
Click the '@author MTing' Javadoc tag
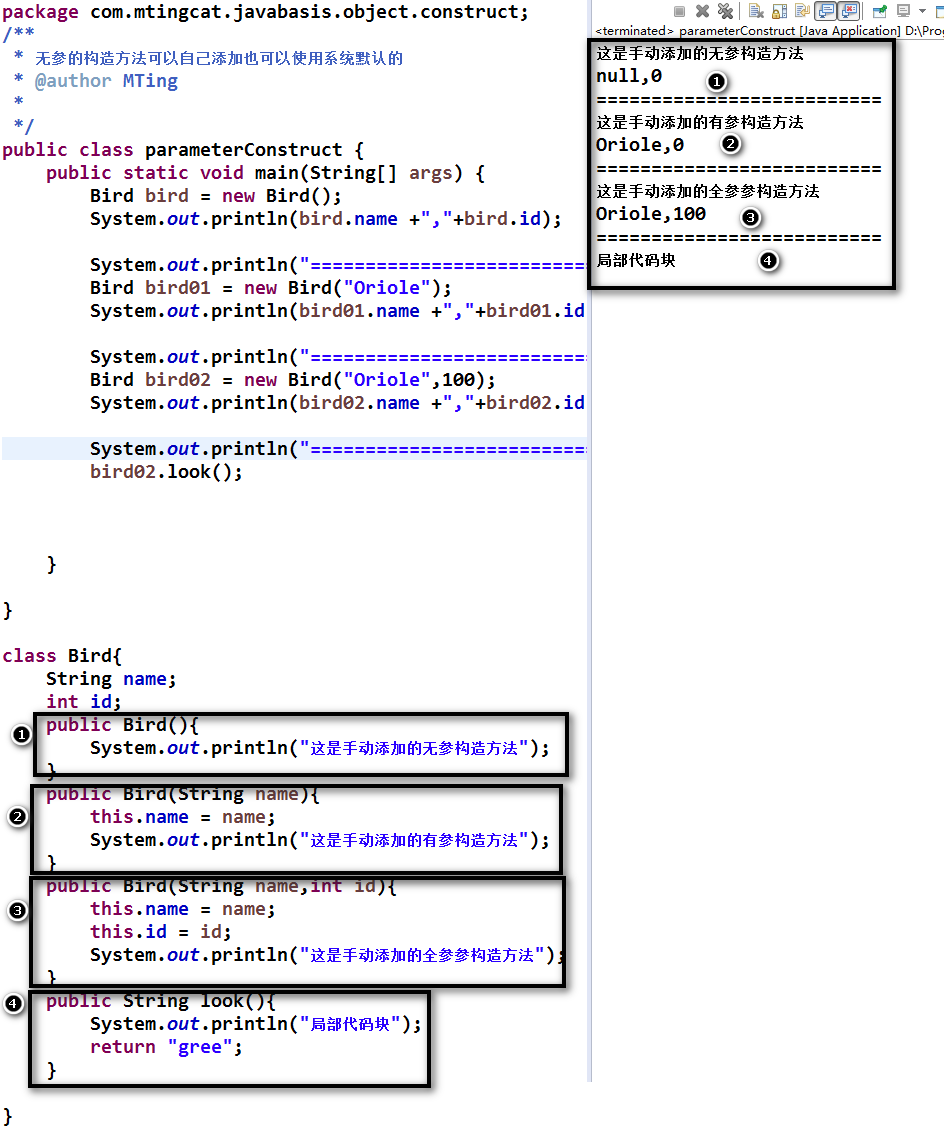[106, 81]
